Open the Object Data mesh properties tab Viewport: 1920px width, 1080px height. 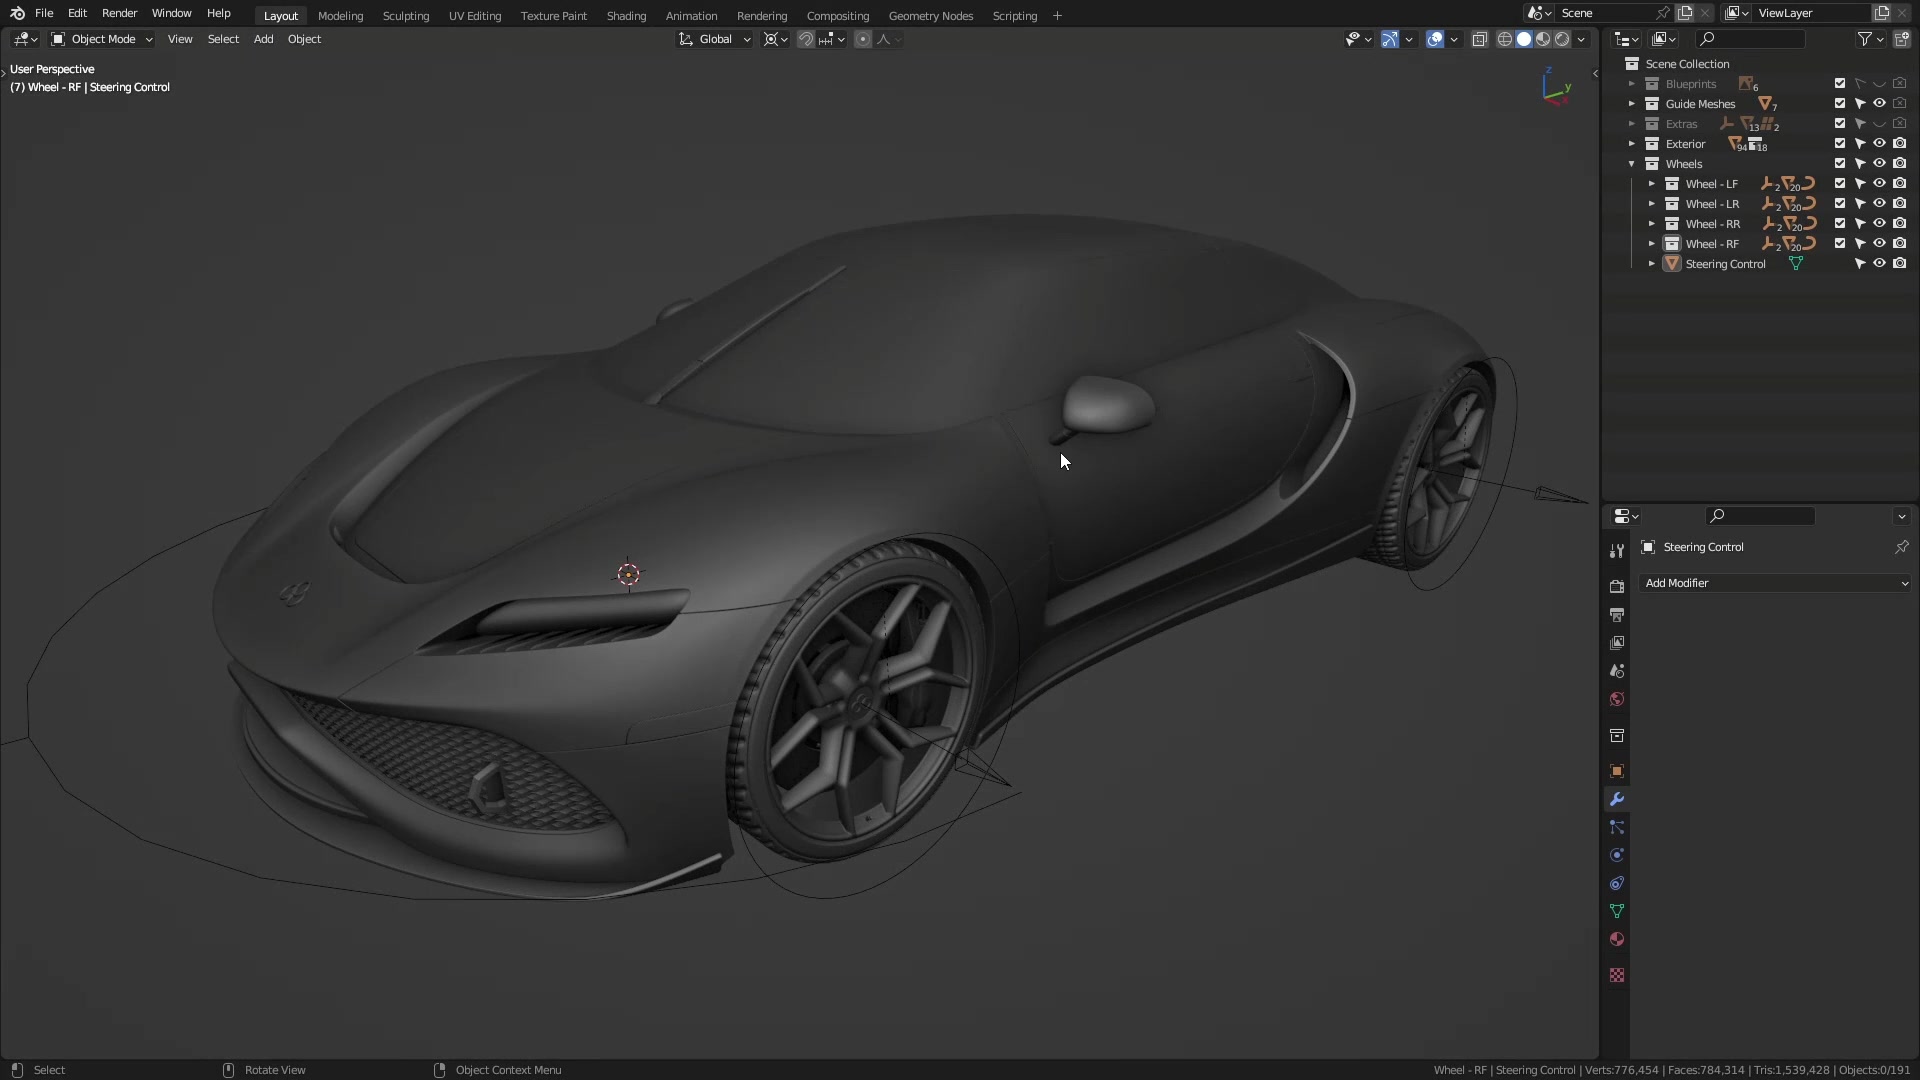coord(1616,911)
